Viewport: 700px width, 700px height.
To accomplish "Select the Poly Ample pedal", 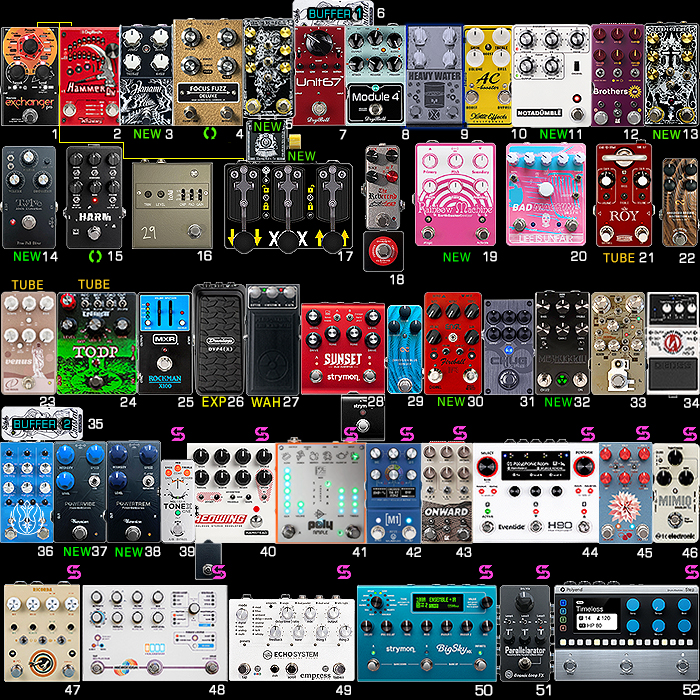I will click(x=321, y=493).
